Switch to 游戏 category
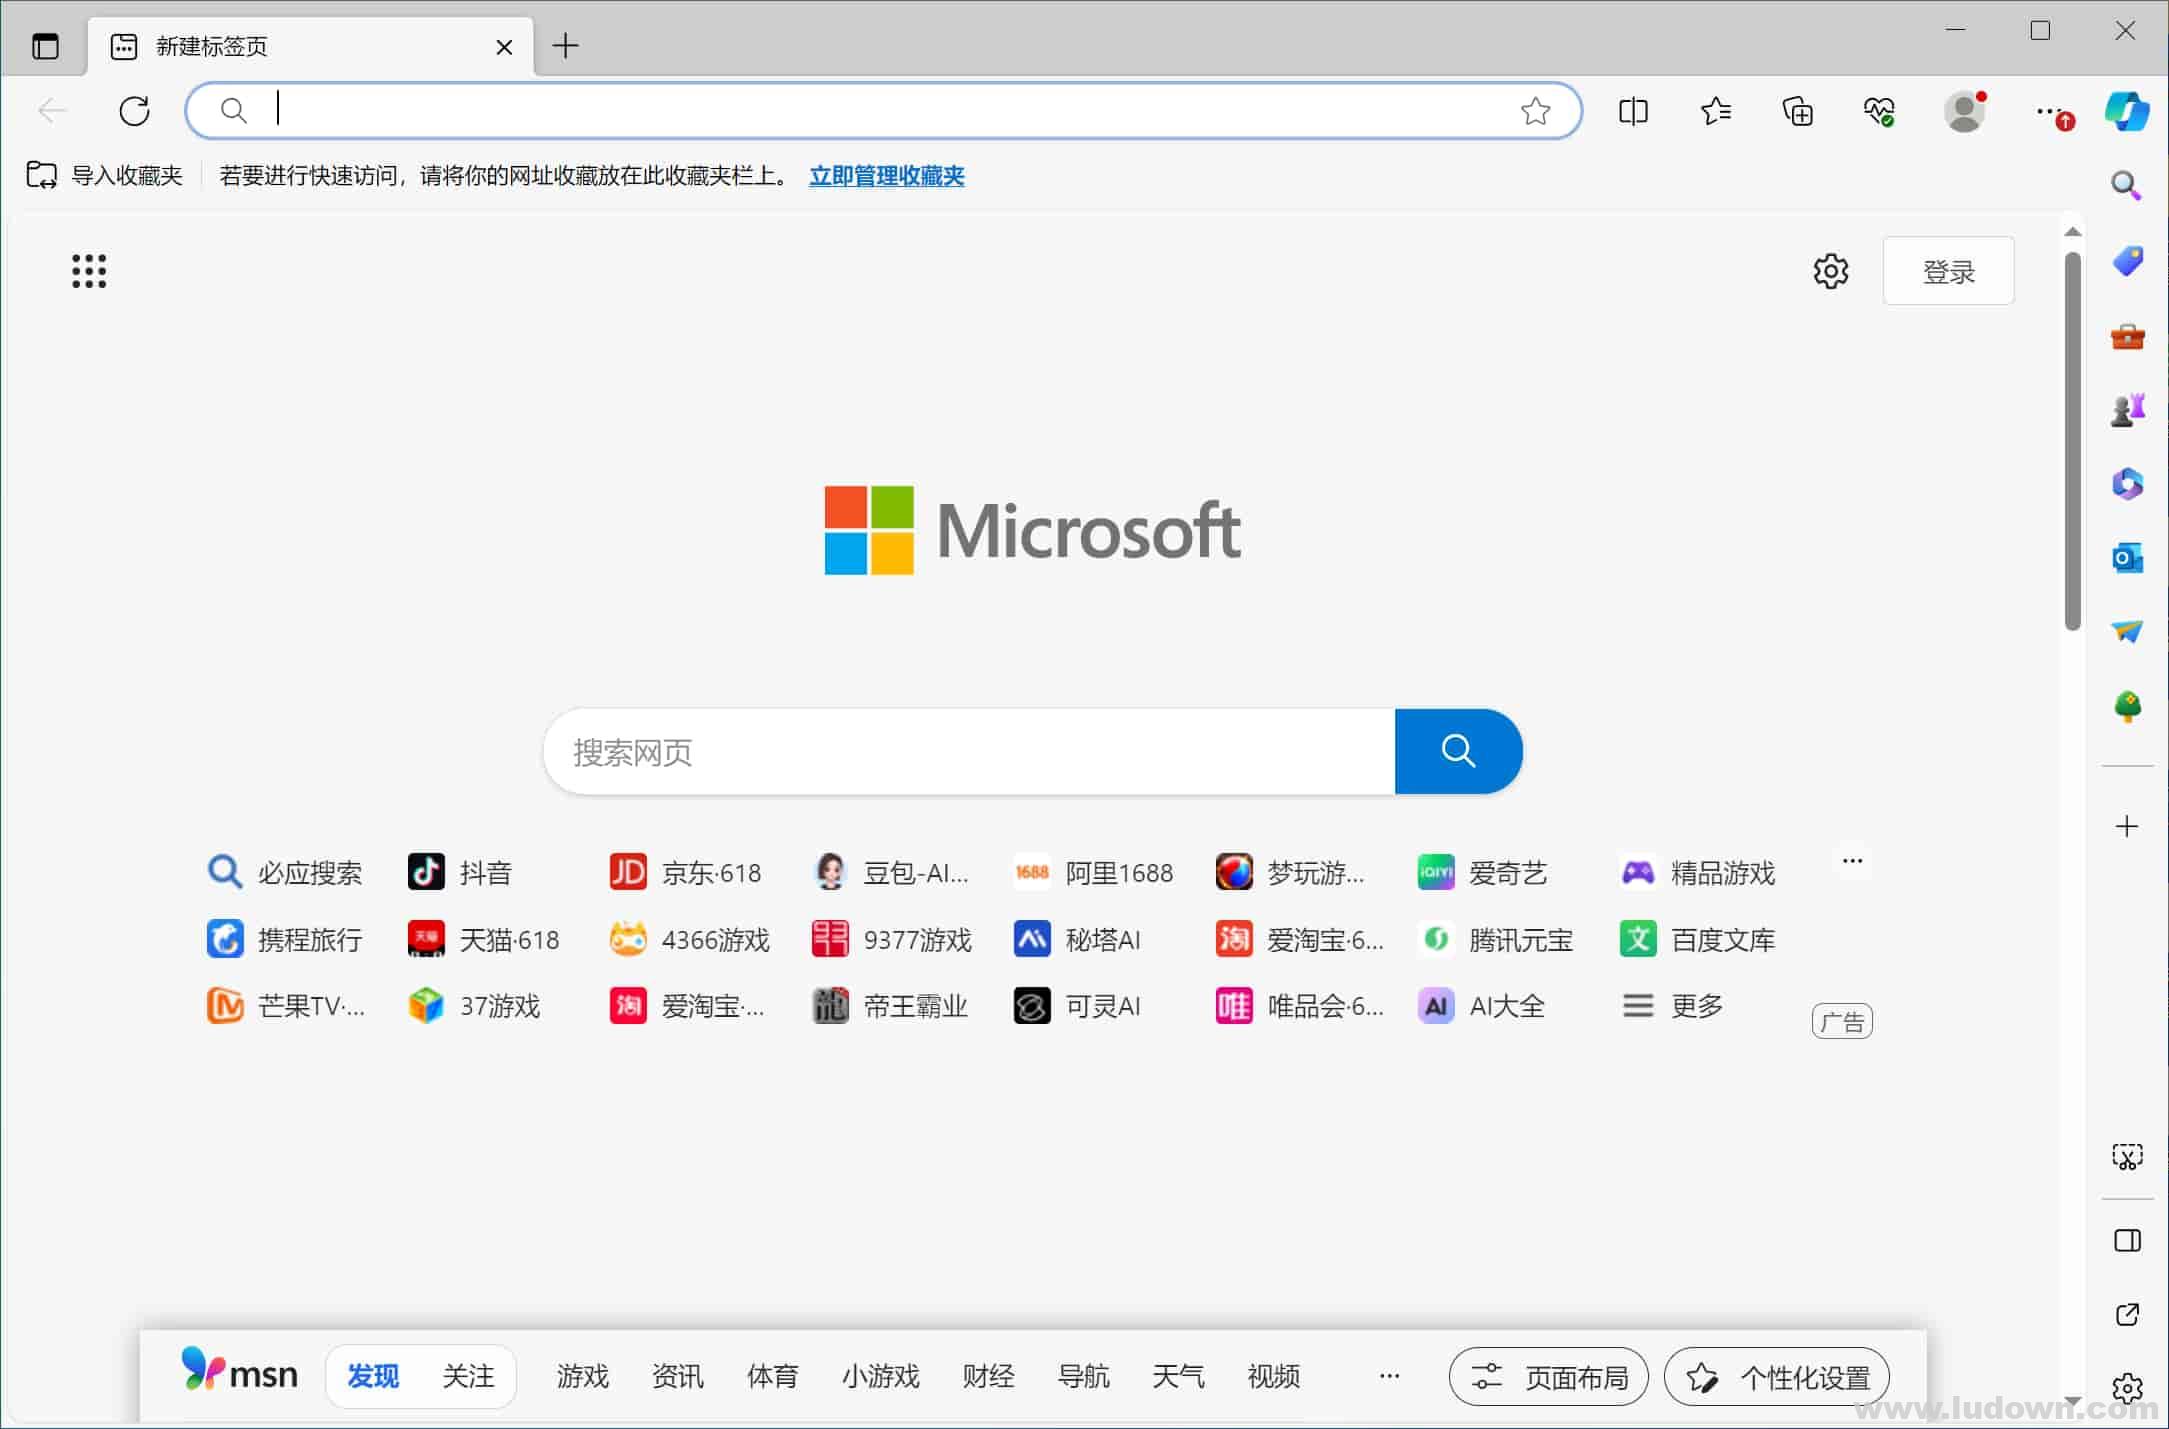The height and width of the screenshot is (1429, 2169). coord(582,1377)
